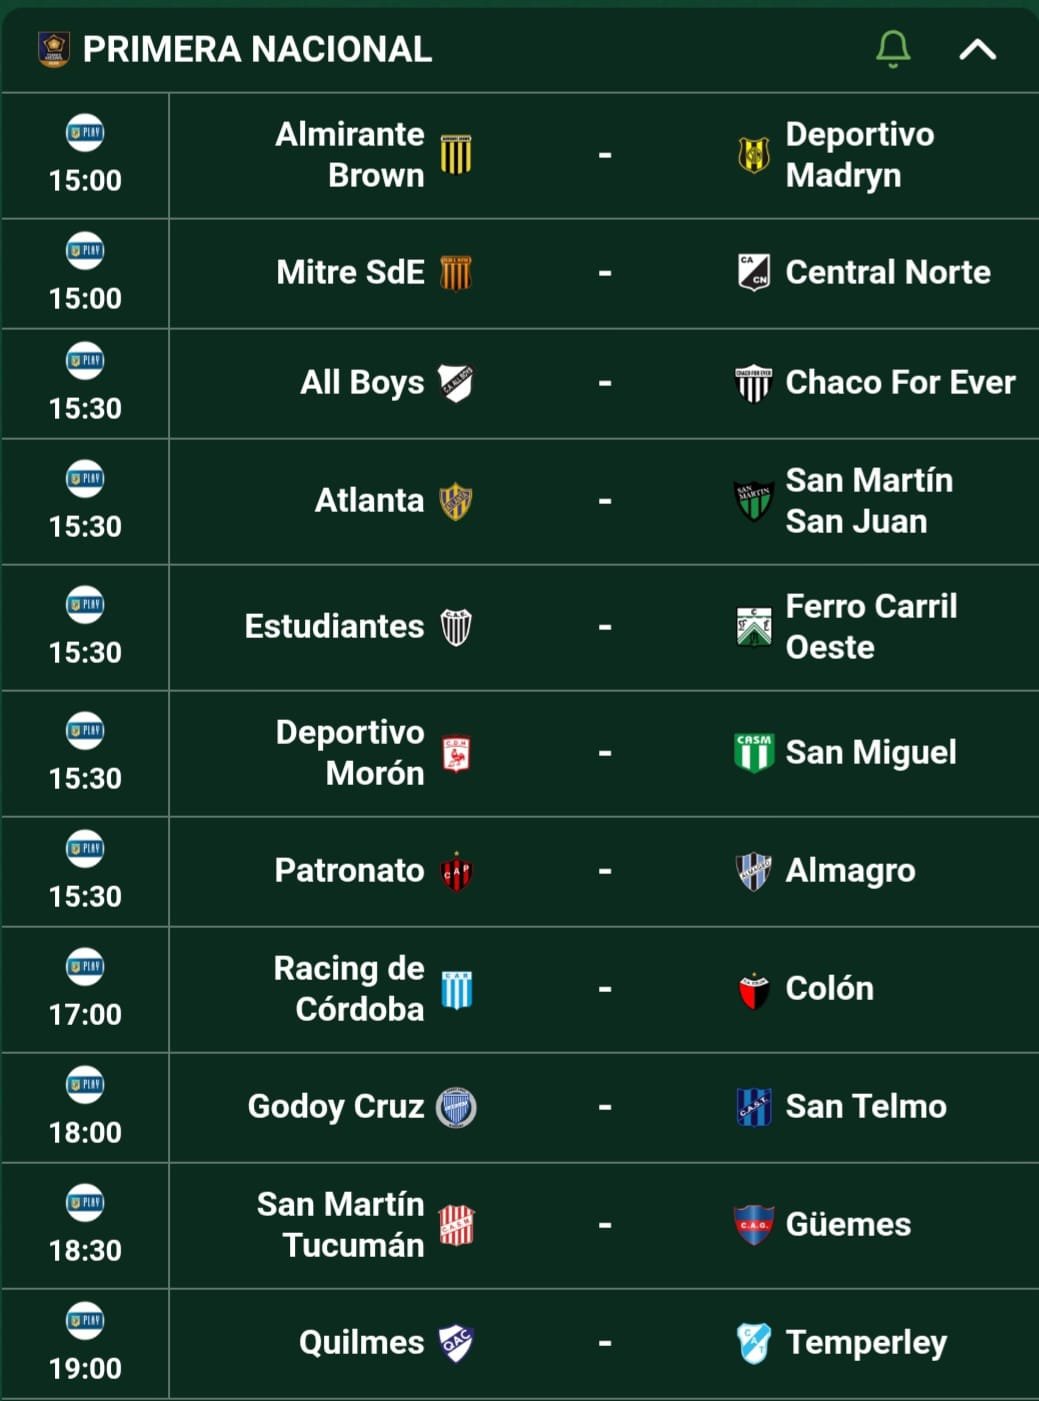This screenshot has height=1401, width=1039.
Task: Click the Almirante Brown team crest
Action: [456, 155]
